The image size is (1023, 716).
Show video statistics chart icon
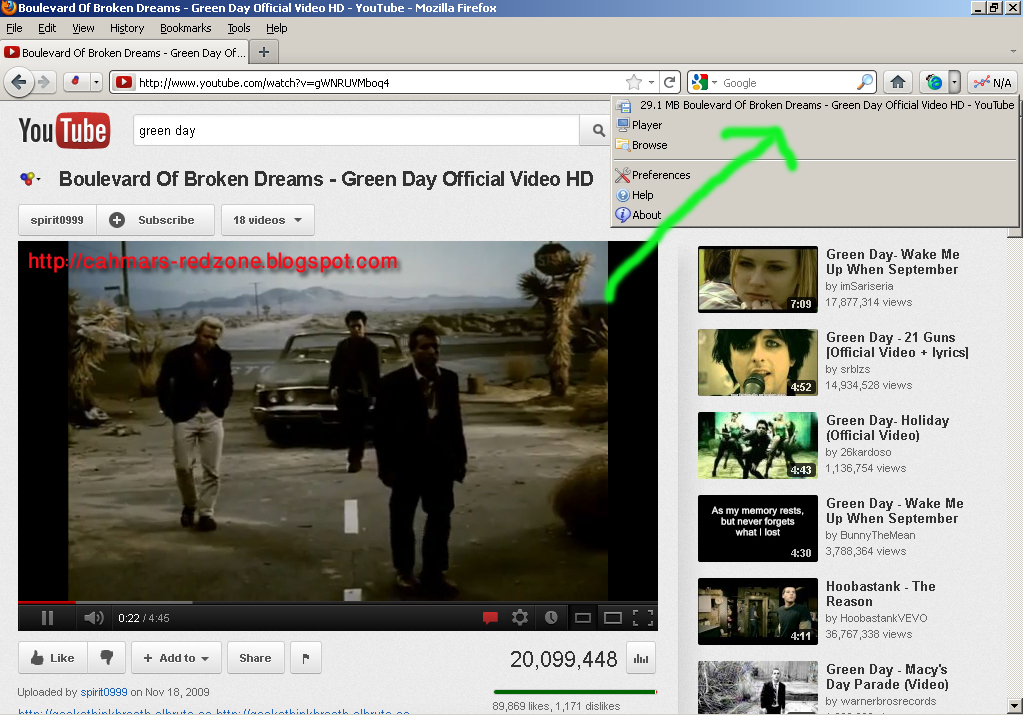pyautogui.click(x=641, y=659)
